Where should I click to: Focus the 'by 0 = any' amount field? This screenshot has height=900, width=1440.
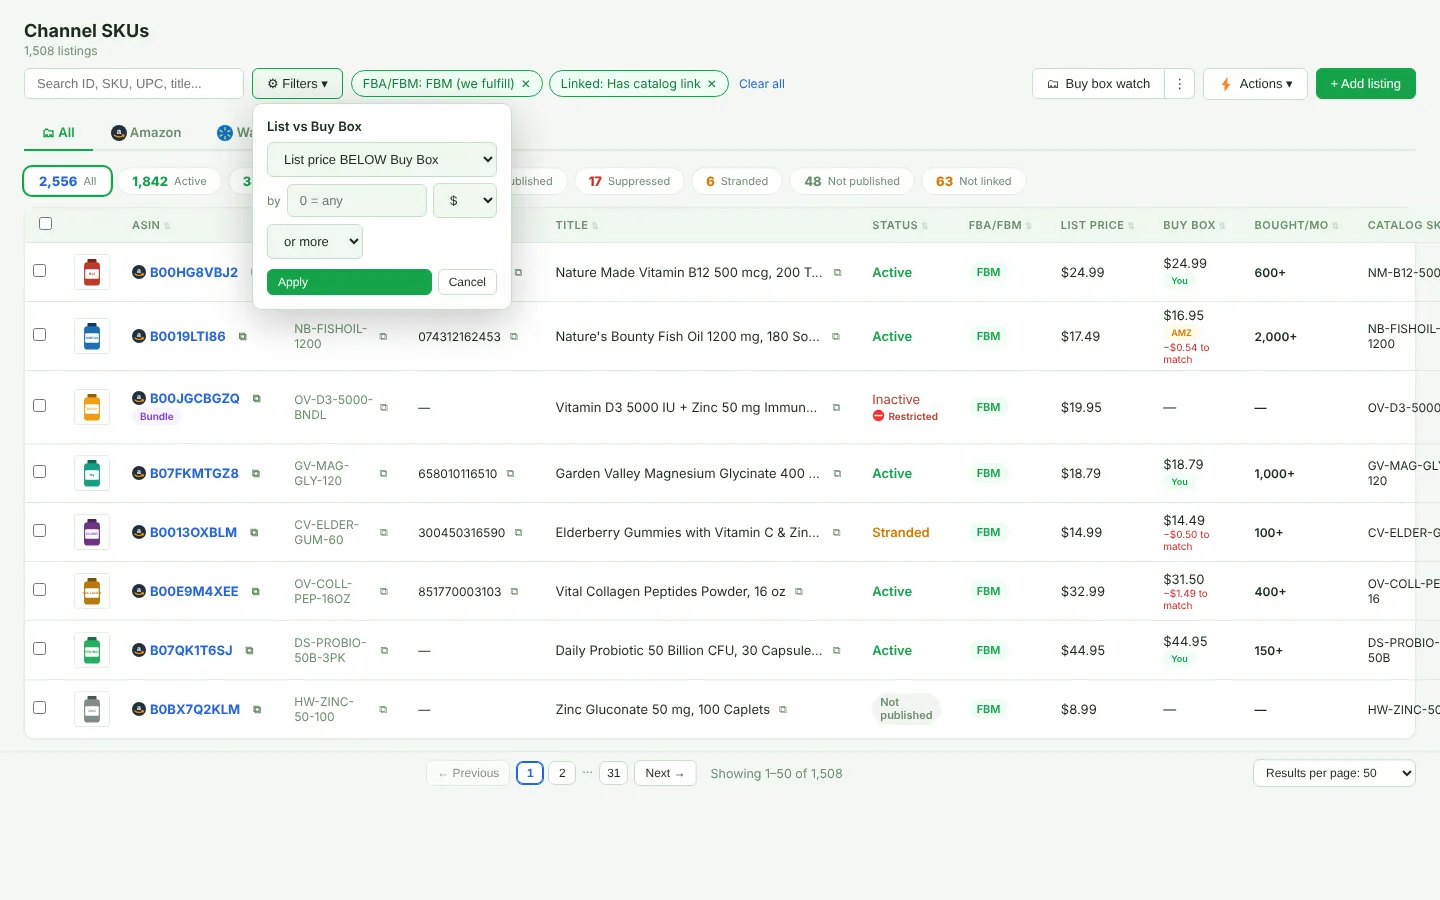point(357,201)
